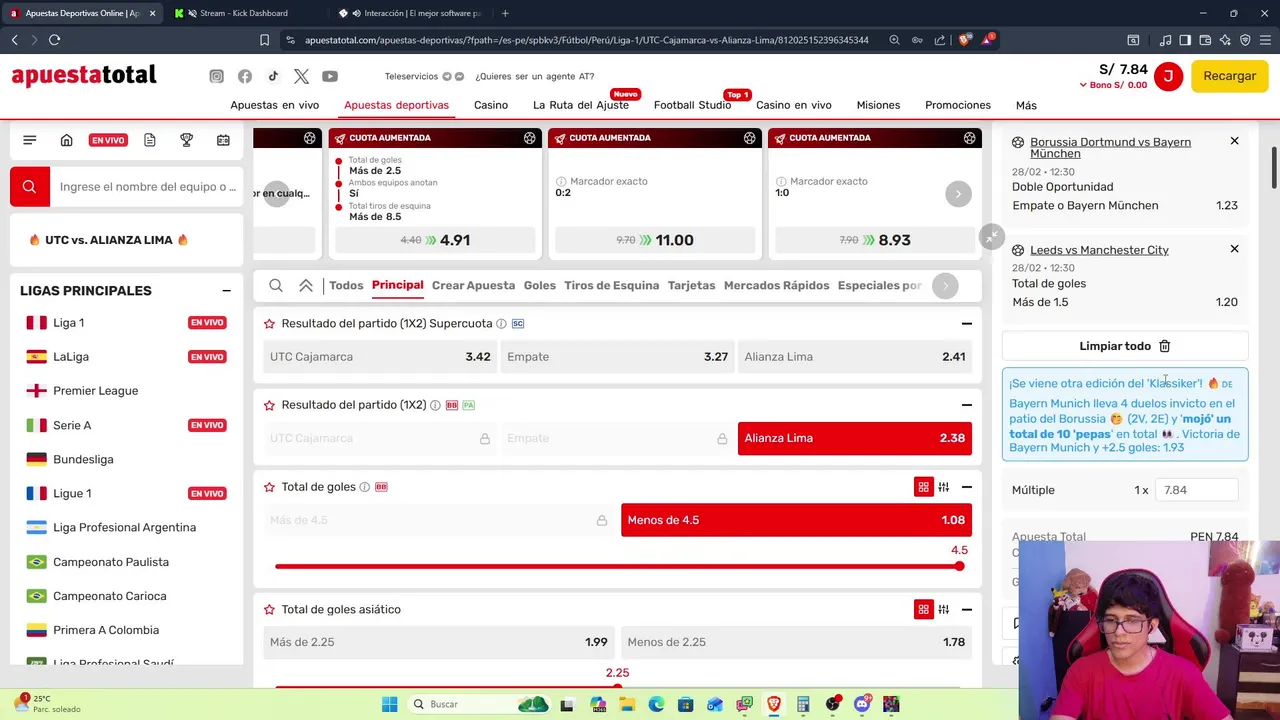Toggle Menos de 4.5 at 1.08 selection
The image size is (1280, 720).
point(796,520)
